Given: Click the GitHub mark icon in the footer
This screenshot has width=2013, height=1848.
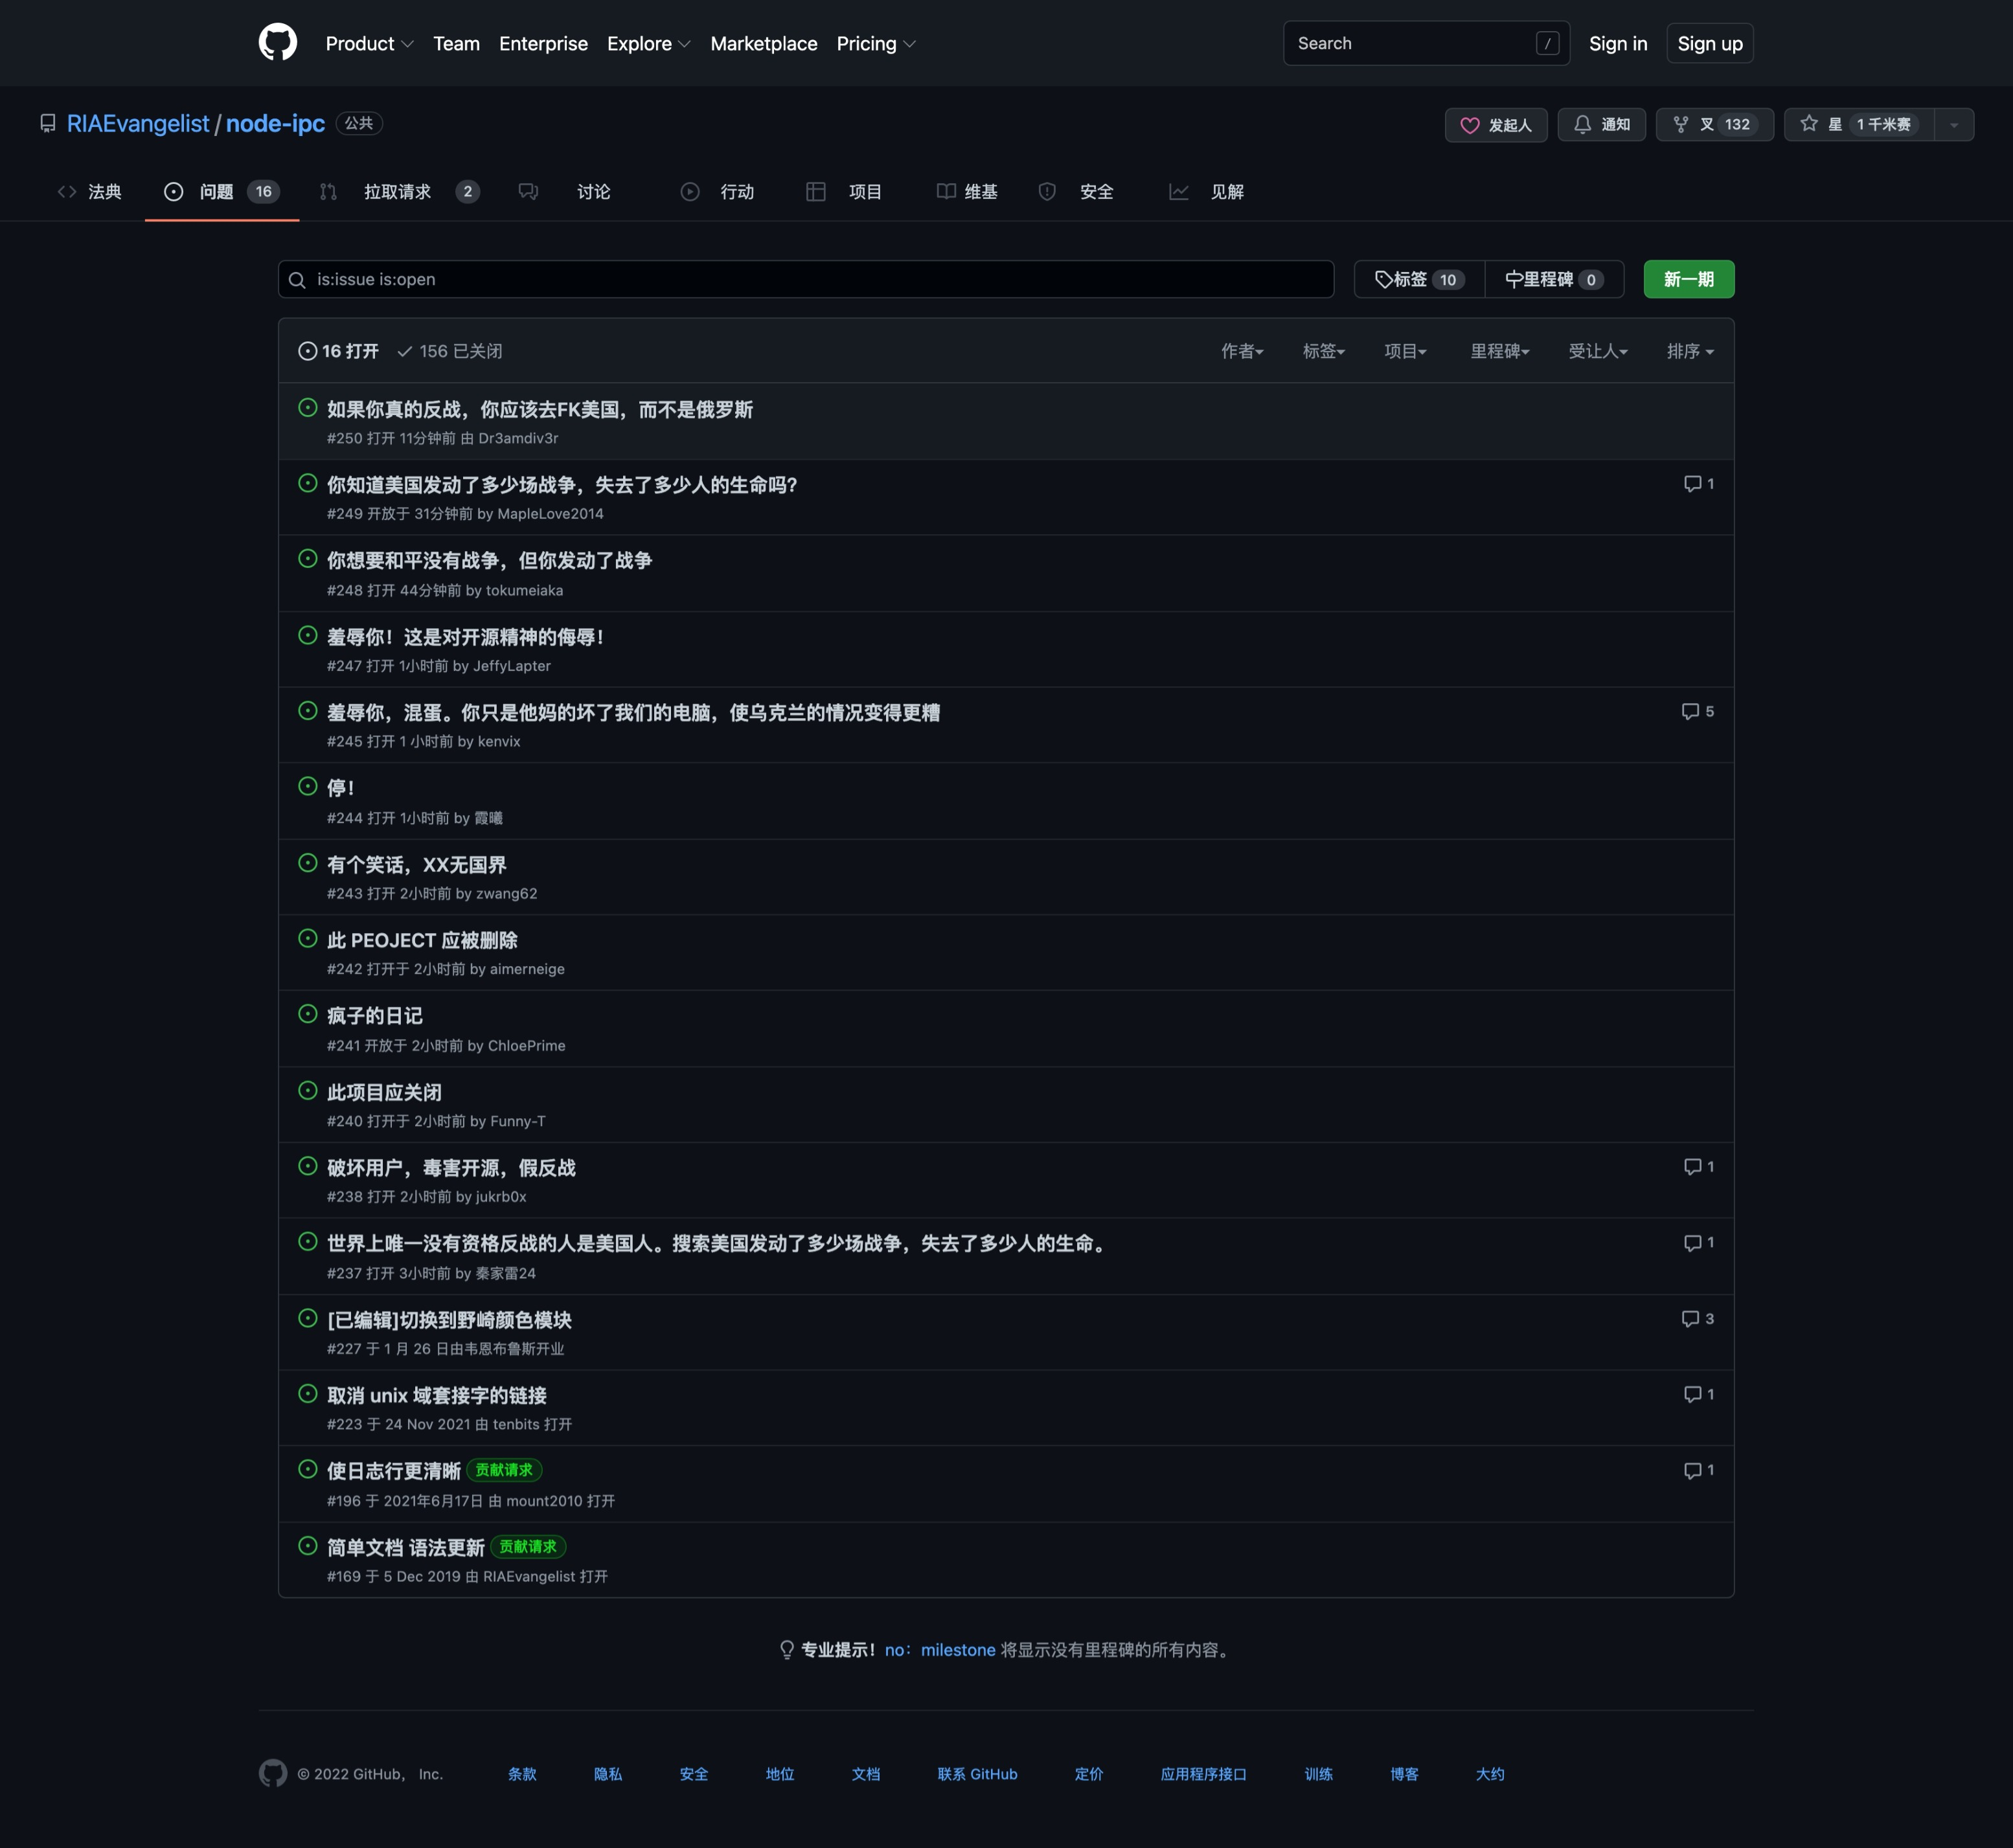Looking at the screenshot, I should pyautogui.click(x=273, y=1773).
